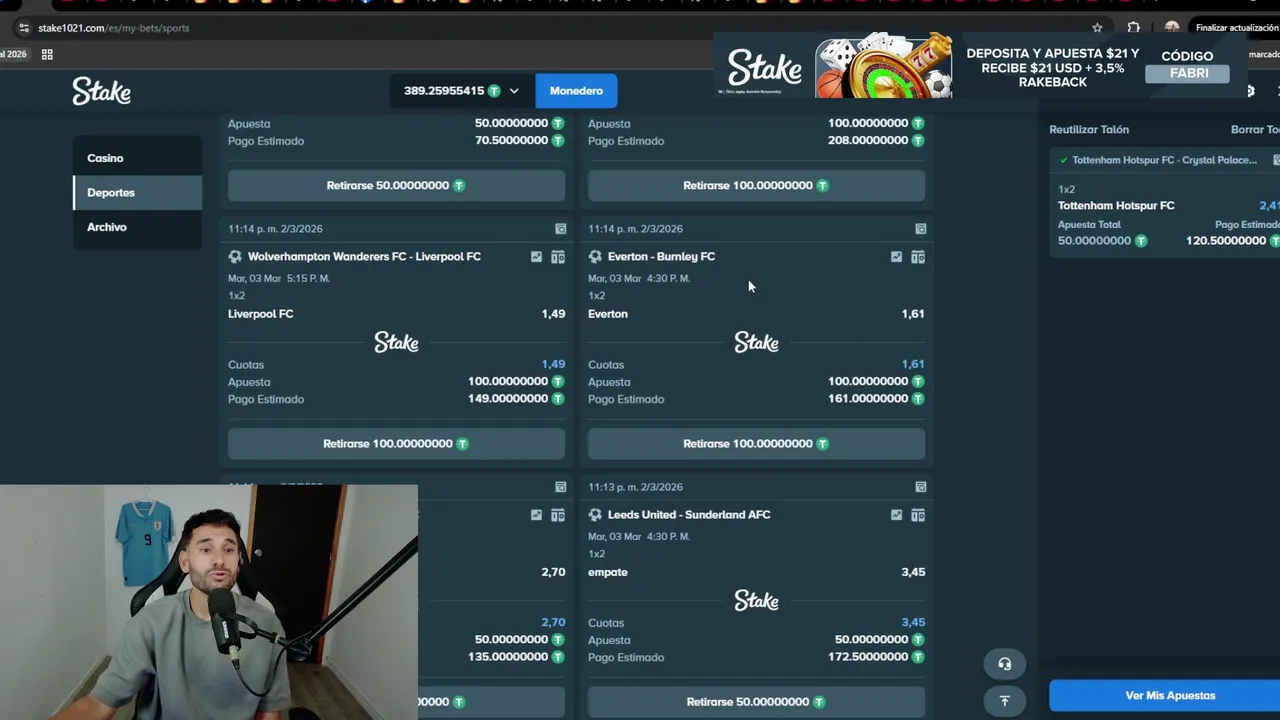This screenshot has height=720, width=1280.
Task: Open stats chart icon on the 2,70 bet card
Action: (x=536, y=515)
